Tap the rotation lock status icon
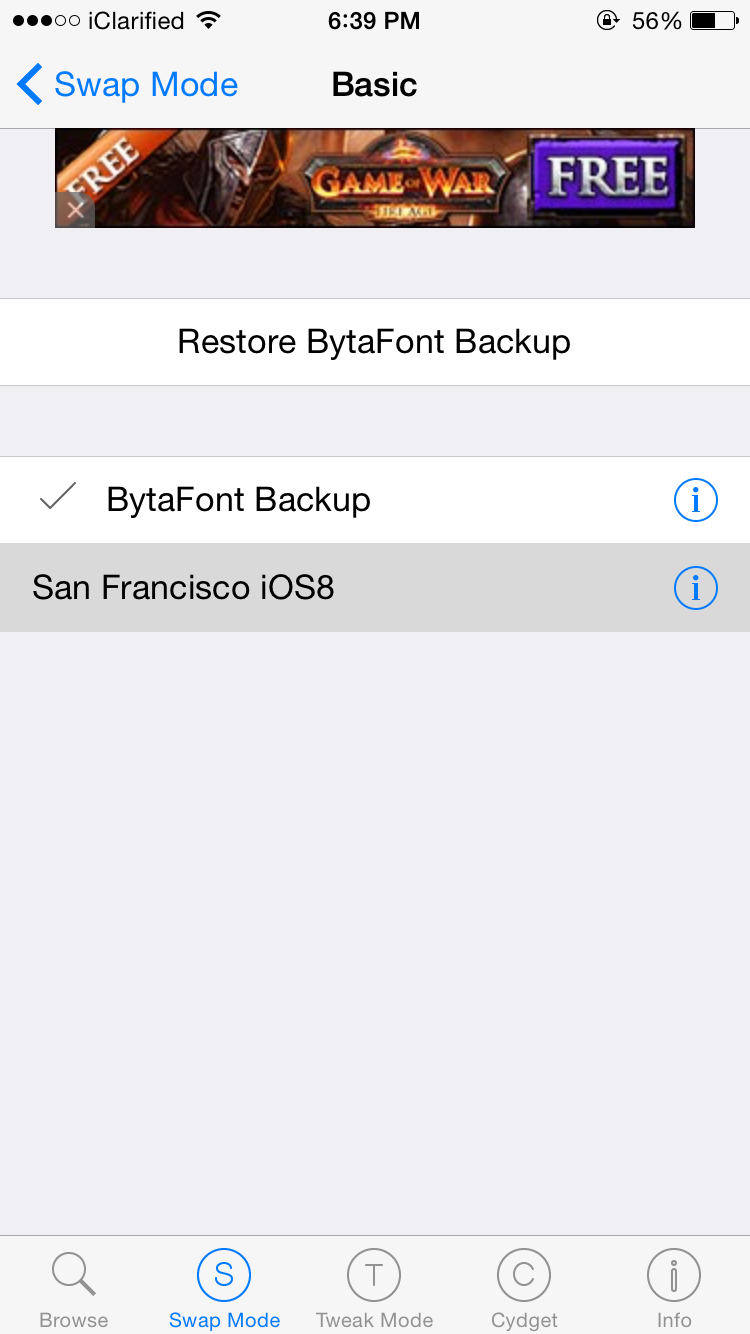Screen dimensions: 750x1334 [608, 21]
